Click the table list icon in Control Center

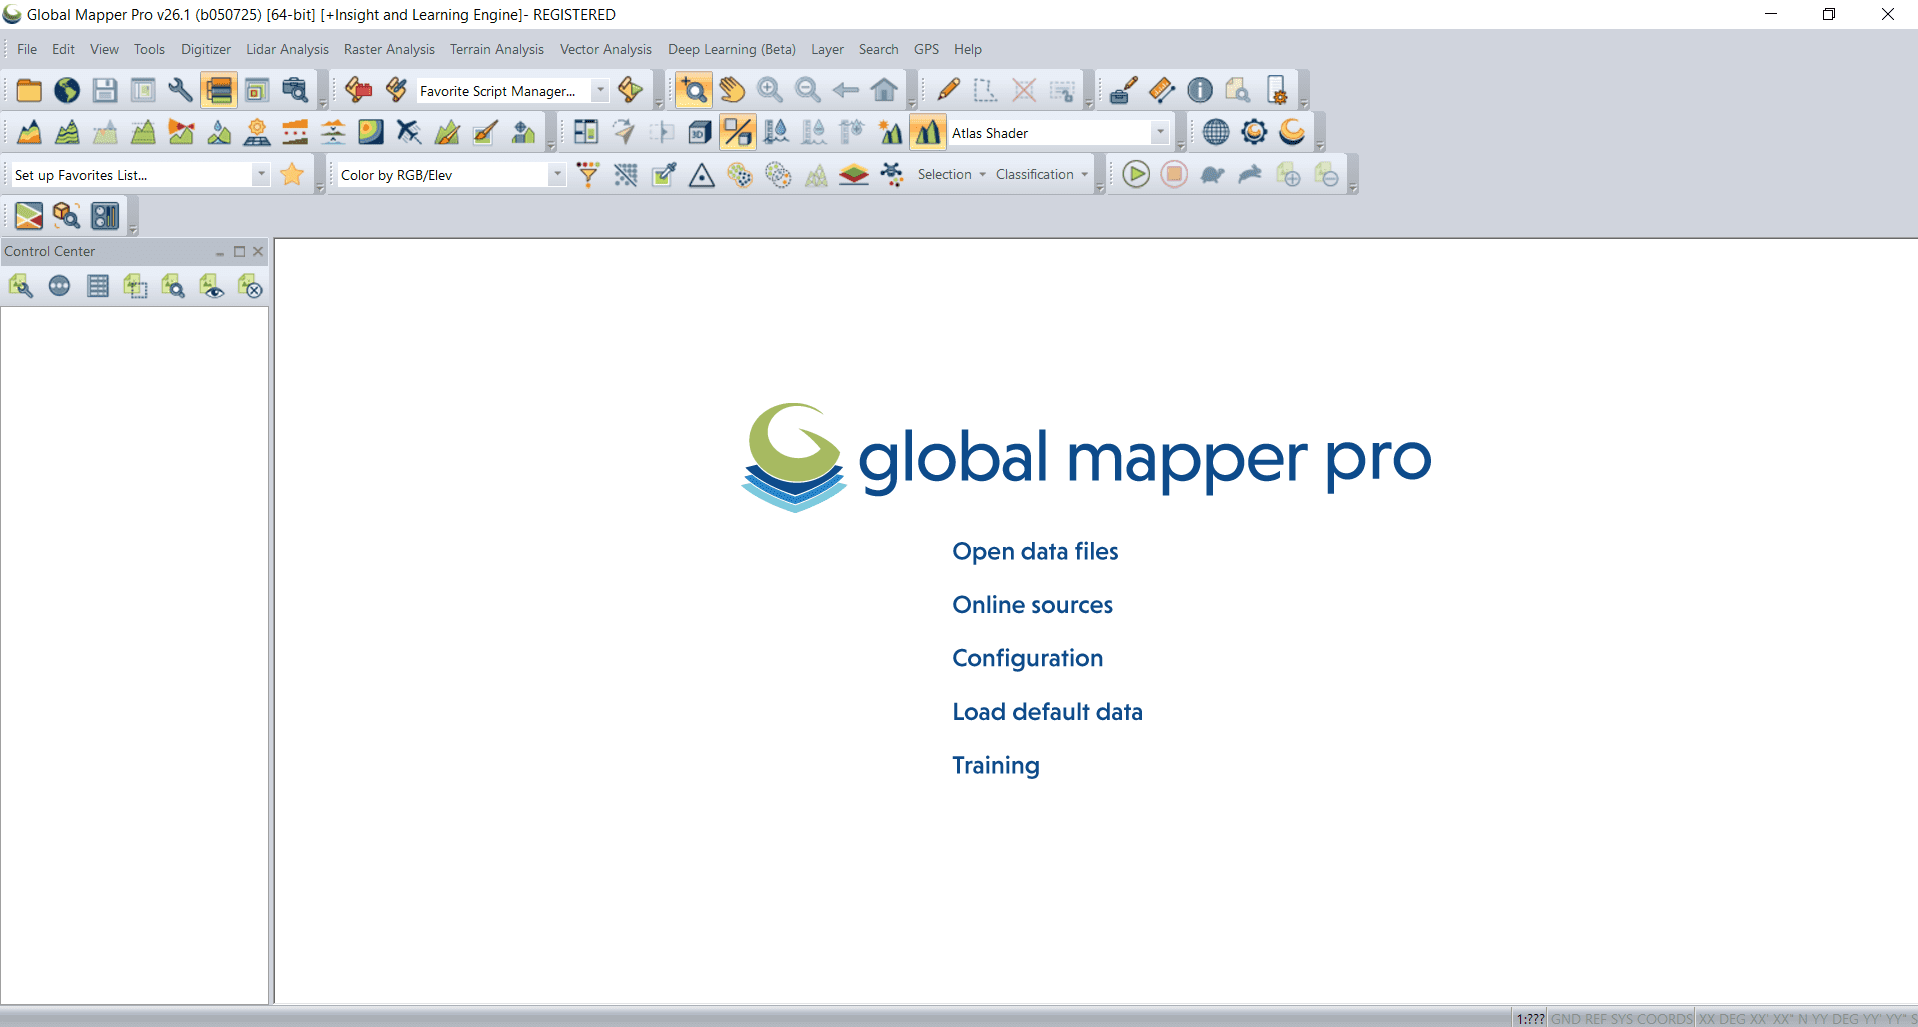click(x=98, y=287)
